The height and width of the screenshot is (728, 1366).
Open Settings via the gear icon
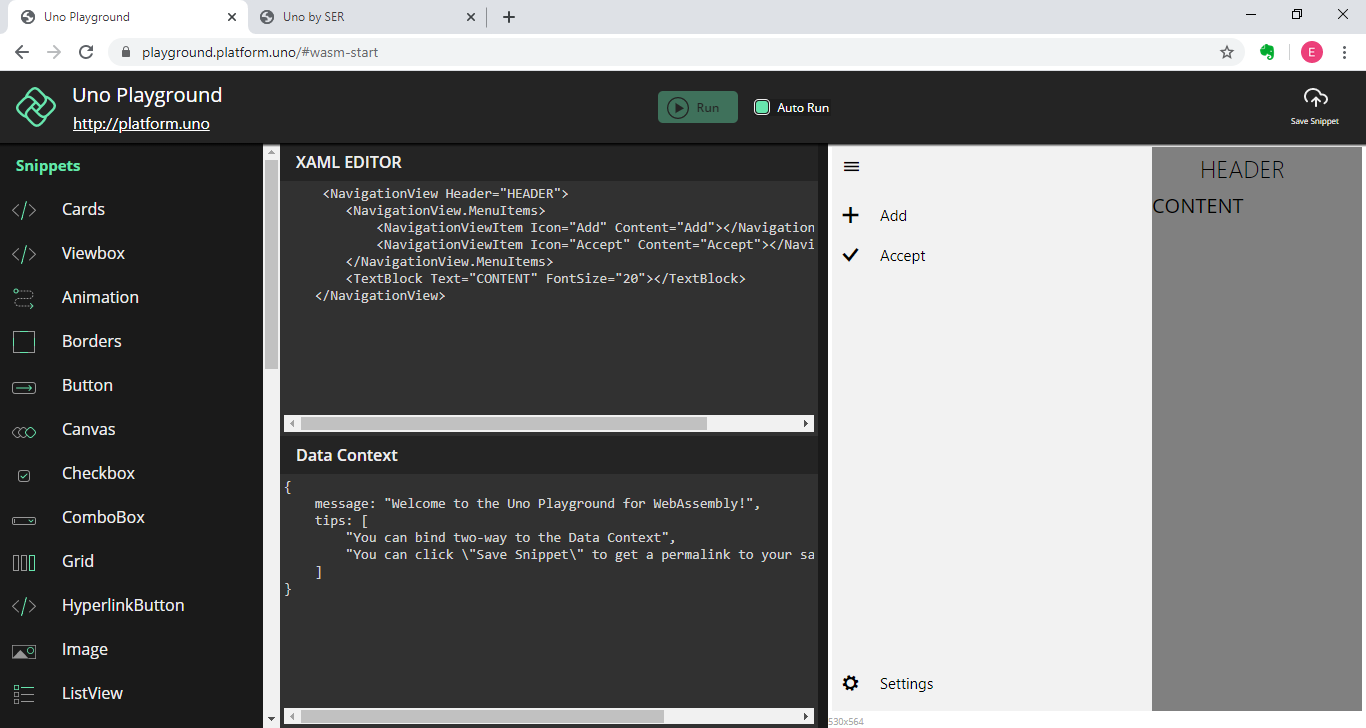point(850,683)
